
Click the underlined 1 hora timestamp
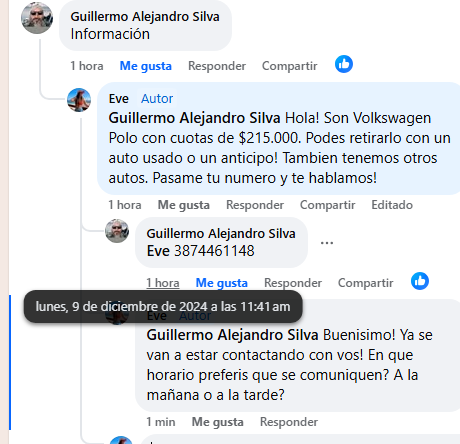tap(163, 283)
